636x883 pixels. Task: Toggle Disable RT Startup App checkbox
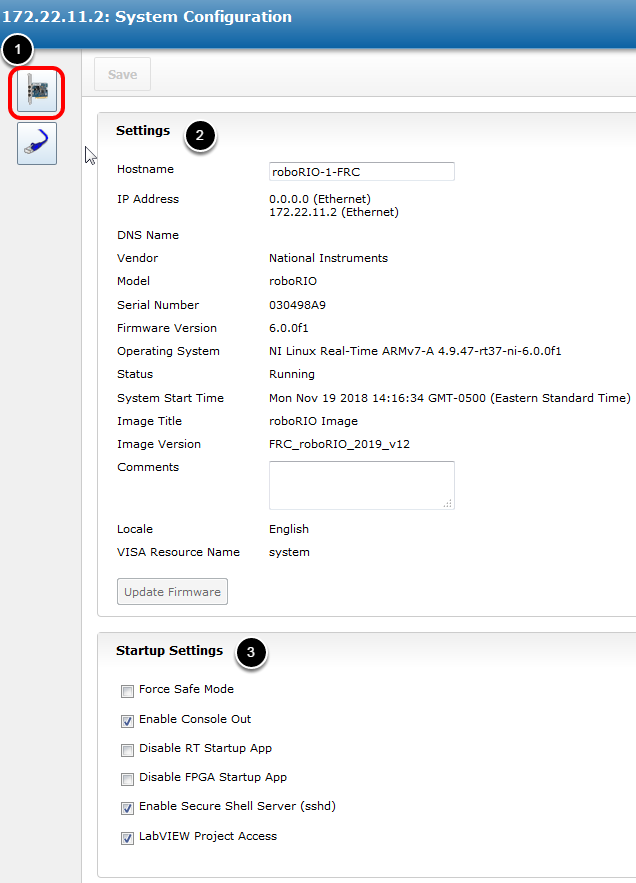point(127,749)
